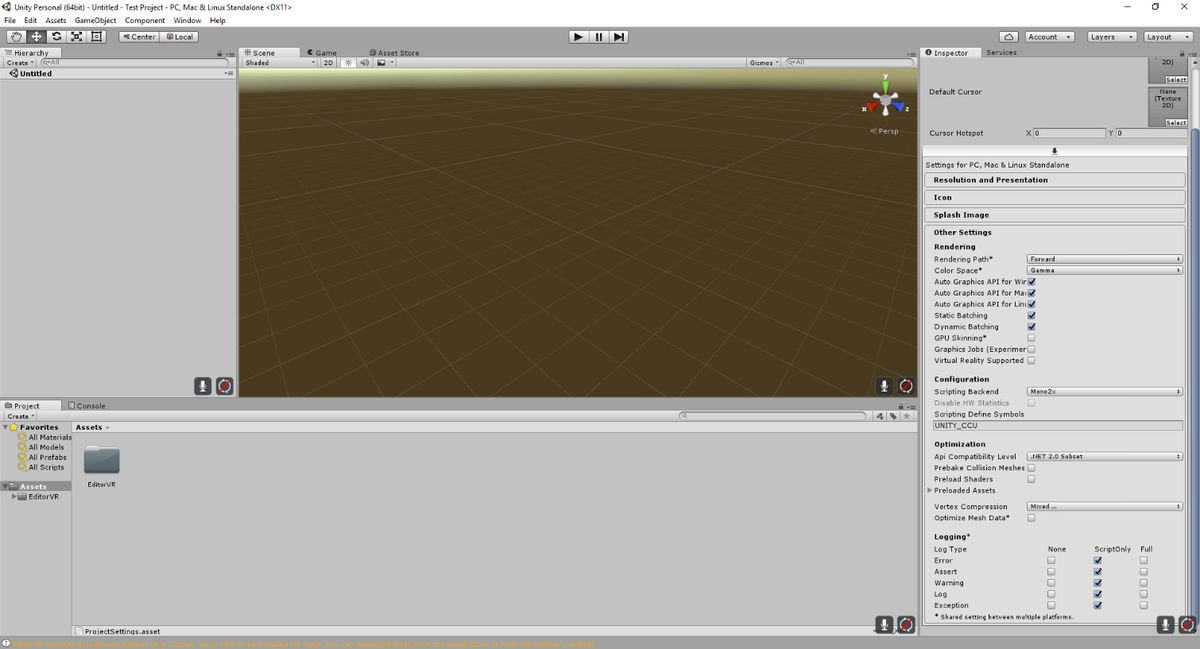Toggle scene lighting in the Scene view
1200x649 pixels.
pyautogui.click(x=346, y=62)
